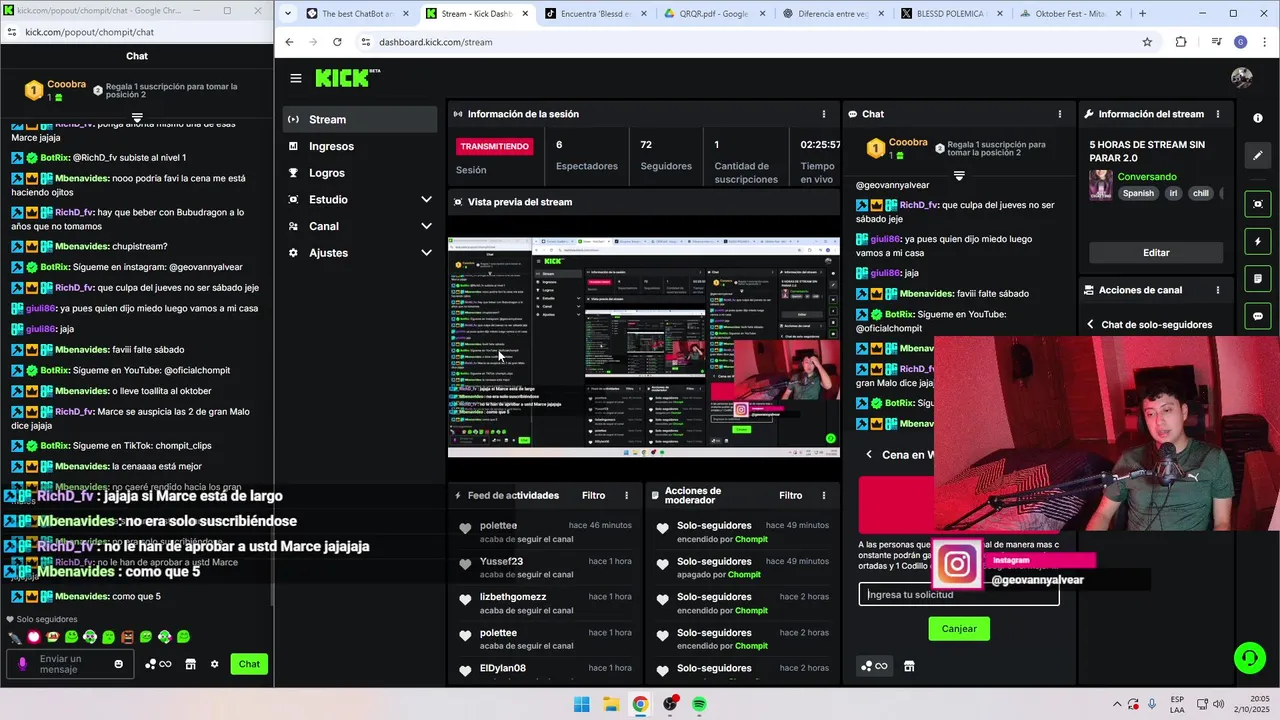Reload the dashboard page
The width and height of the screenshot is (1280, 720).
[x=337, y=42]
